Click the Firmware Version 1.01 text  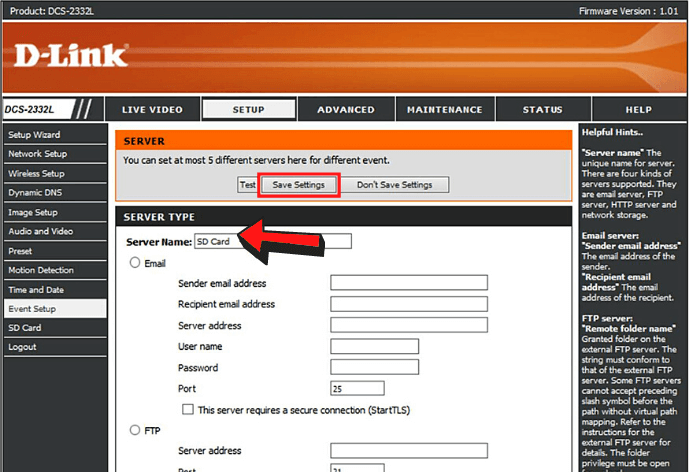(628, 11)
